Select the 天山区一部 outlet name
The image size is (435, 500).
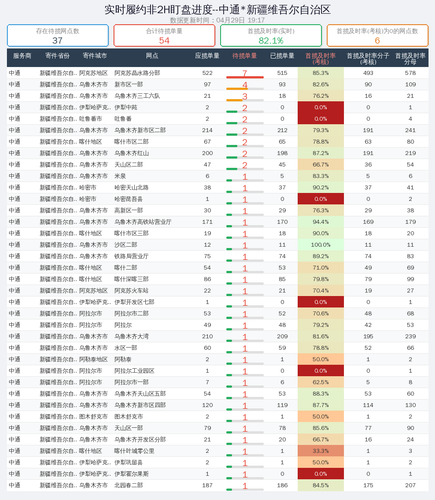click(129, 428)
